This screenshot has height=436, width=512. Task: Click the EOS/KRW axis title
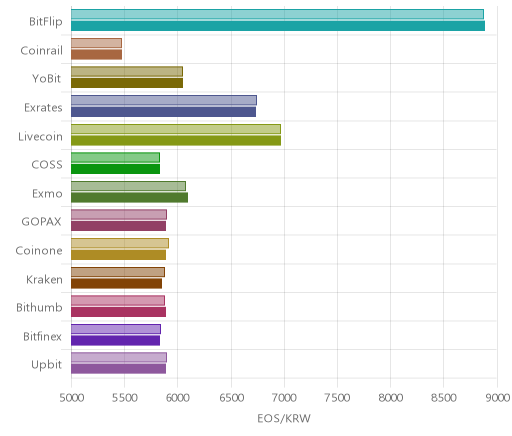[x=284, y=418]
